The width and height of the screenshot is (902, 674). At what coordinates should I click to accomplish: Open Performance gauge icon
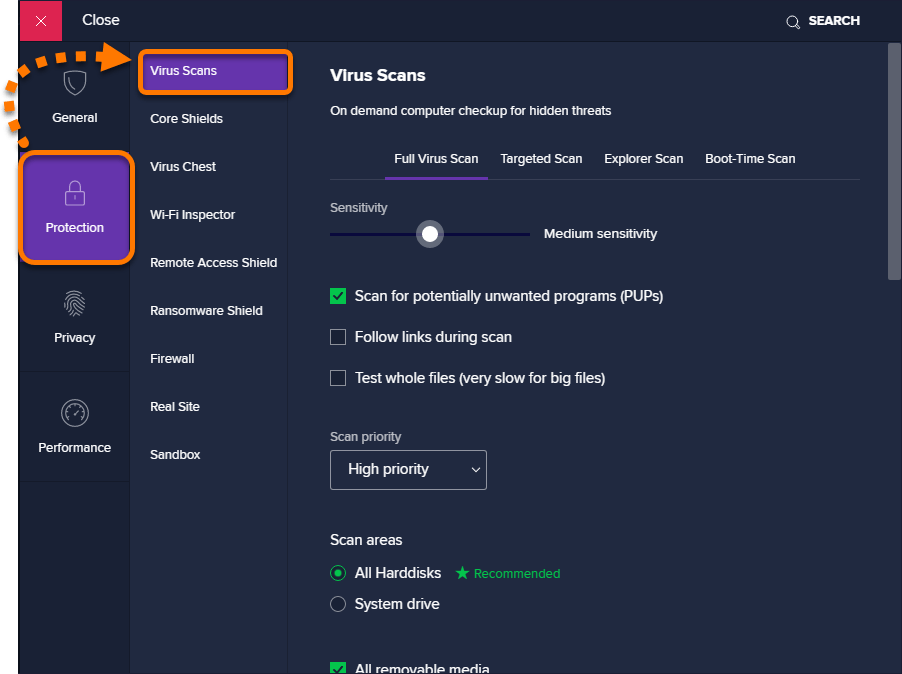pyautogui.click(x=75, y=413)
